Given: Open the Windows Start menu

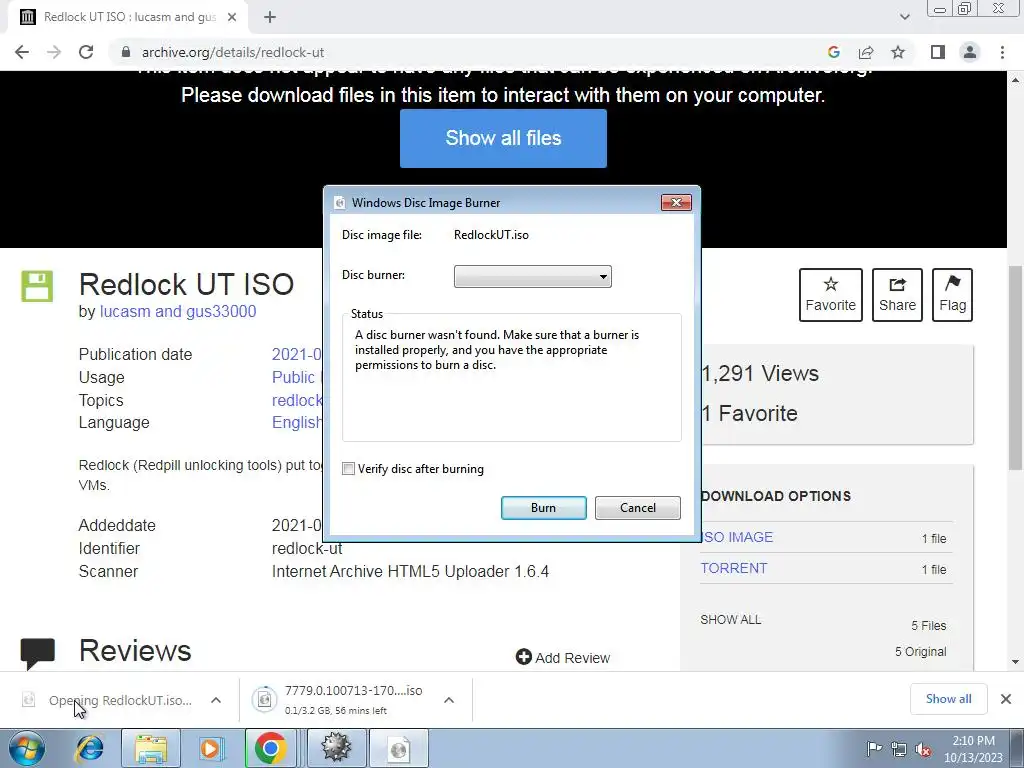Looking at the screenshot, I should click(26, 748).
